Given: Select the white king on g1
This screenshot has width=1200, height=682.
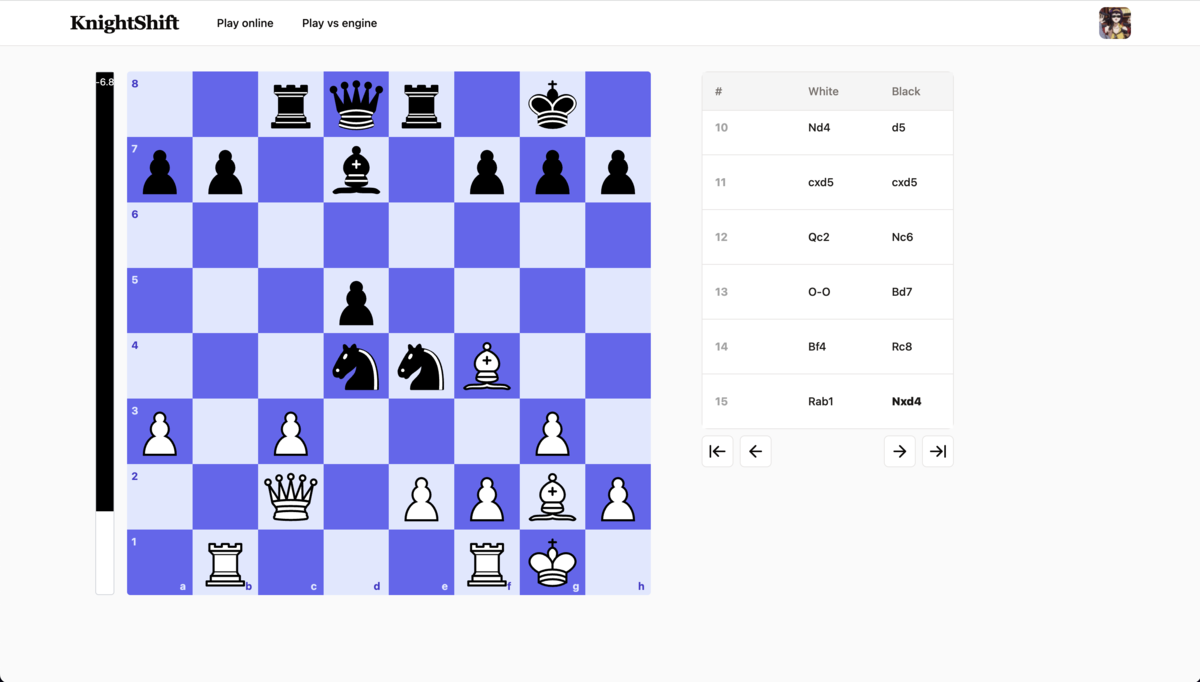Looking at the screenshot, I should [552, 563].
